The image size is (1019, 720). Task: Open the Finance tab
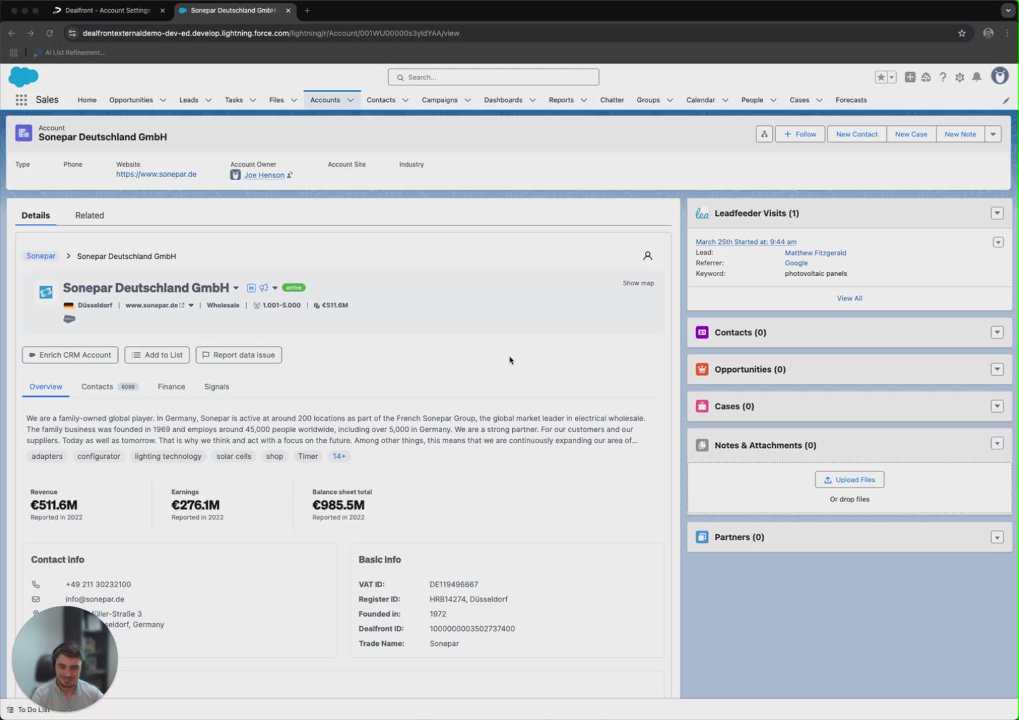(171, 387)
